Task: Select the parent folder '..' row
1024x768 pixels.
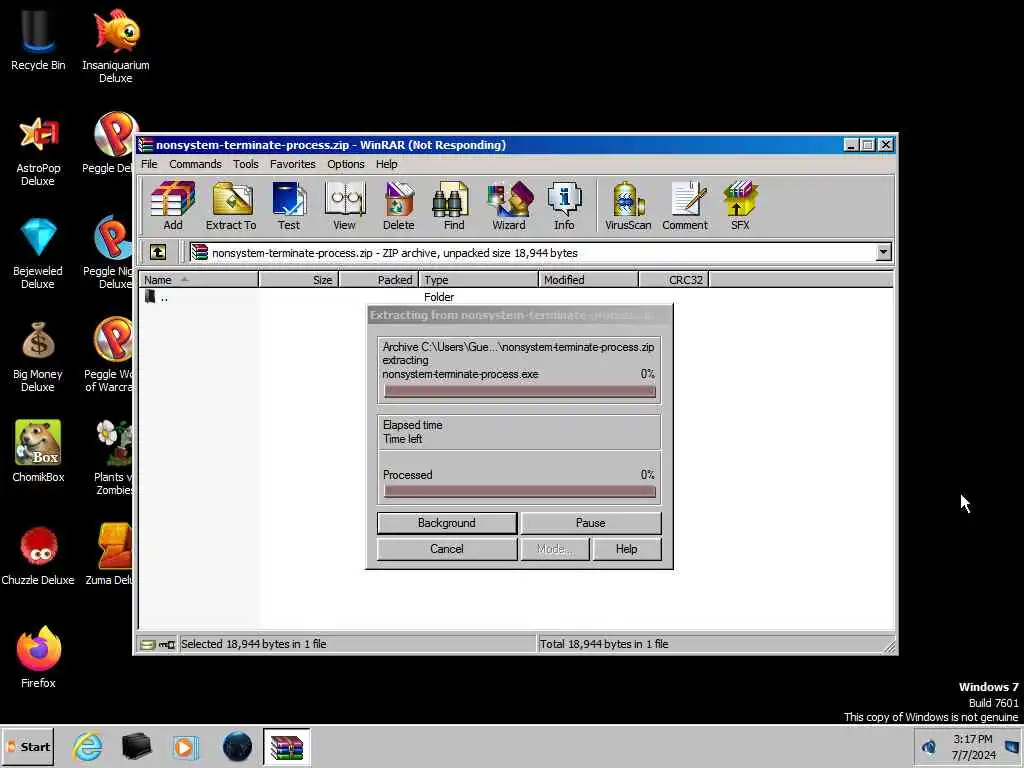Action: 516,296
